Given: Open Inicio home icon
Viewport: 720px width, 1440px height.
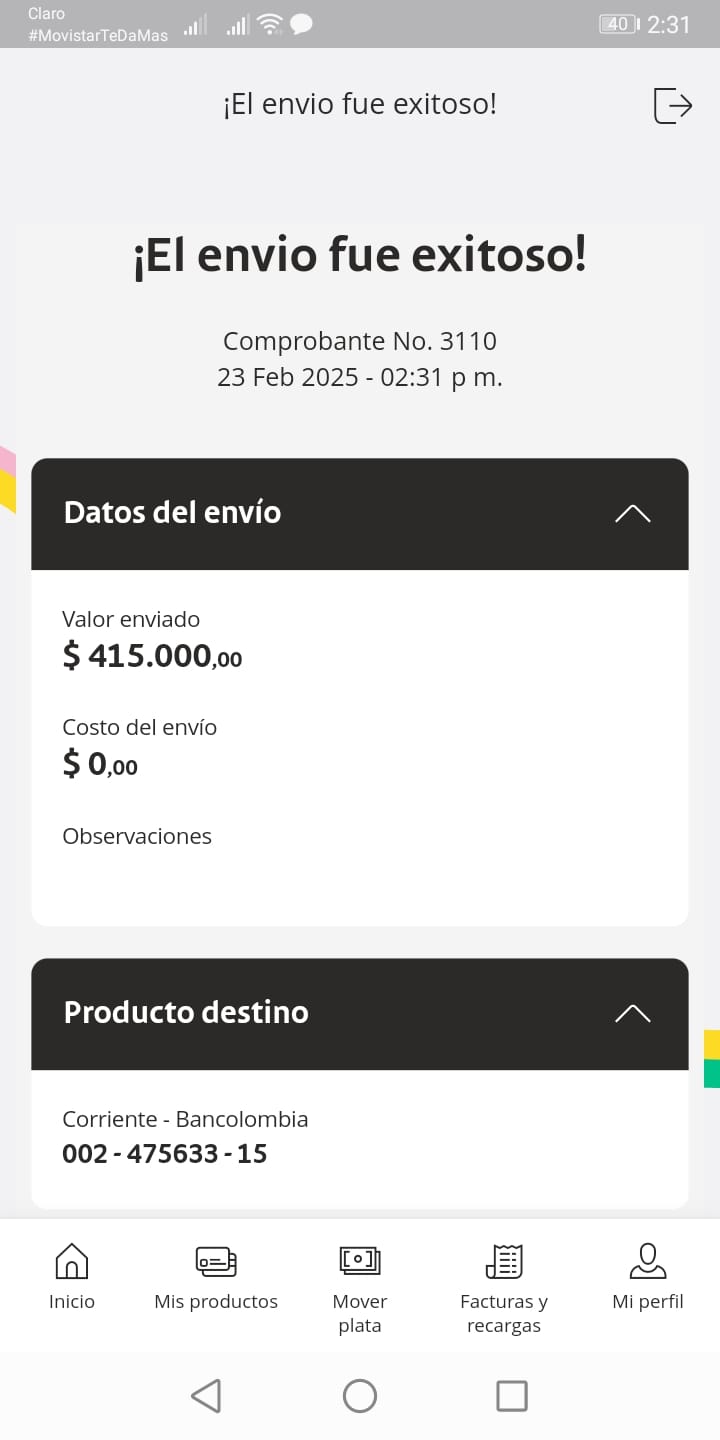Looking at the screenshot, I should (72, 1261).
